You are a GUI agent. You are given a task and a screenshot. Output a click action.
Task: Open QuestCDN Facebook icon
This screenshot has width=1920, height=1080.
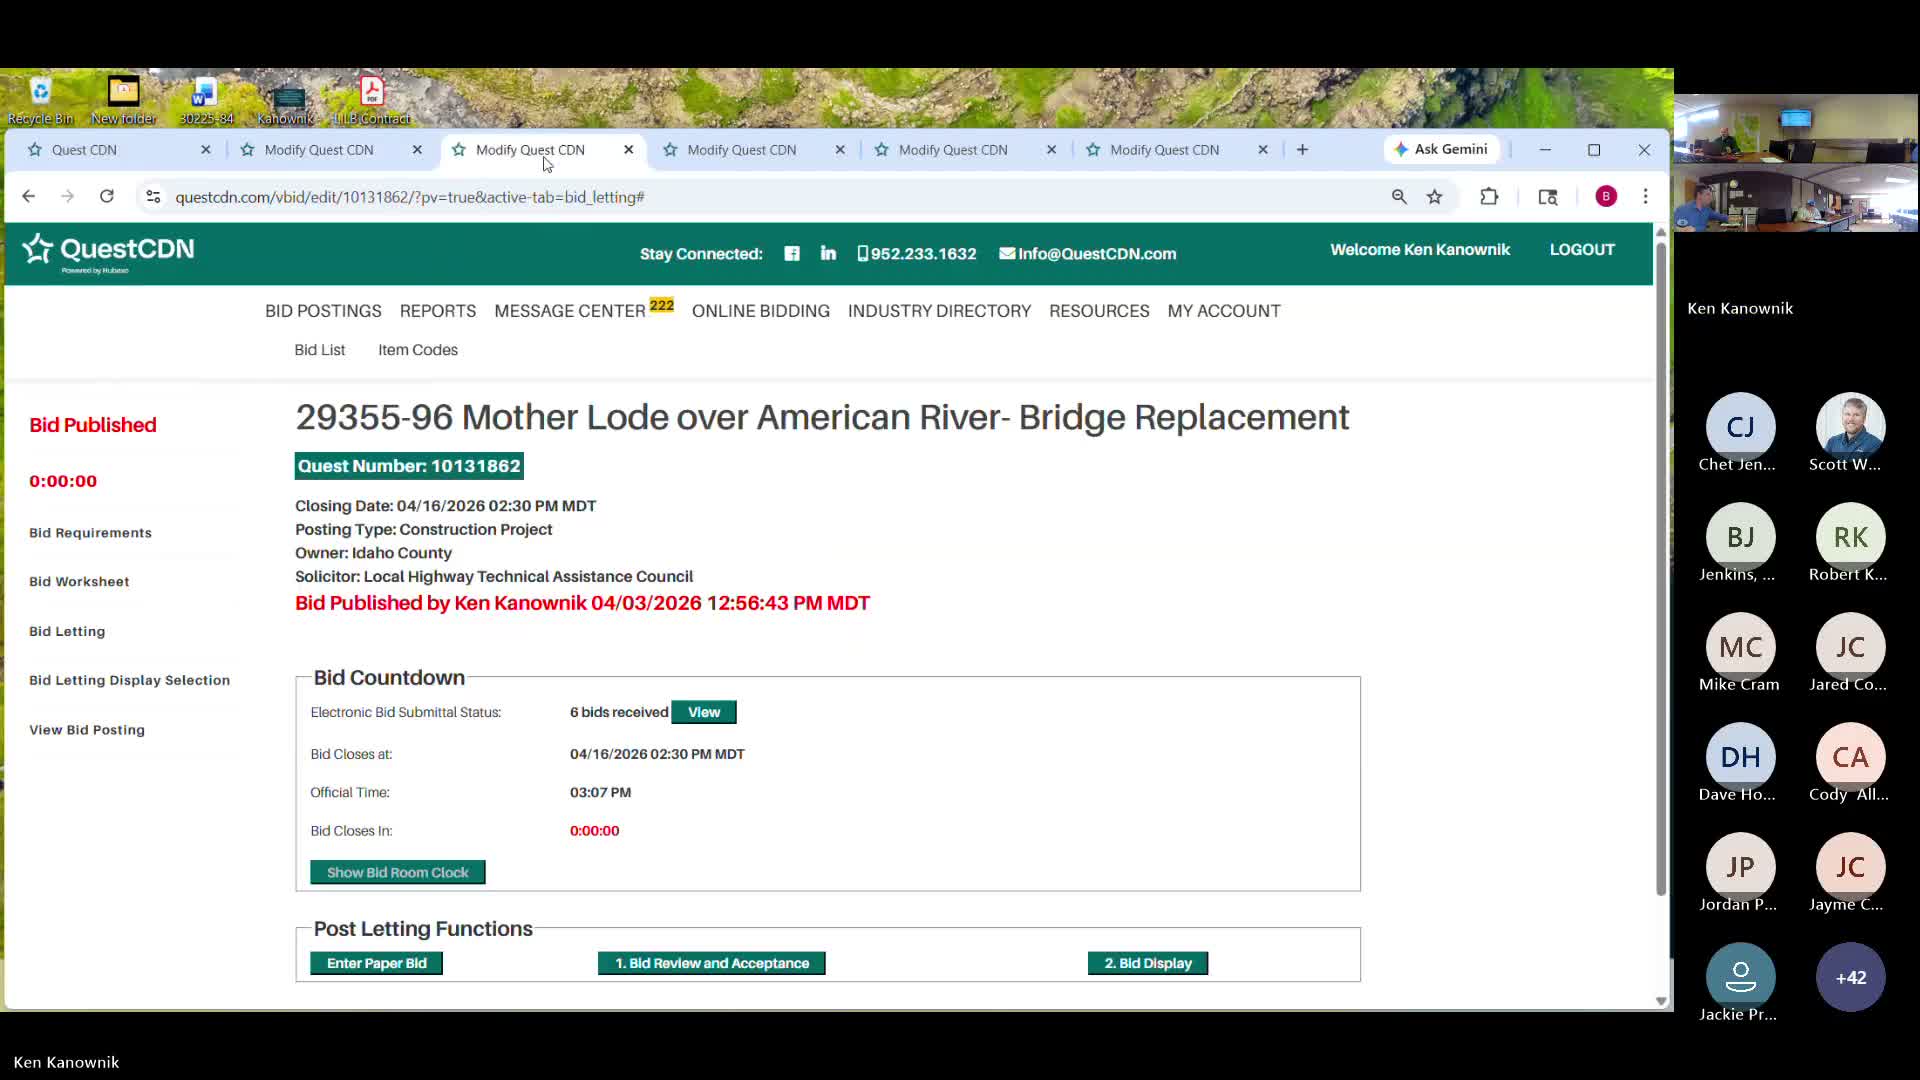point(792,254)
